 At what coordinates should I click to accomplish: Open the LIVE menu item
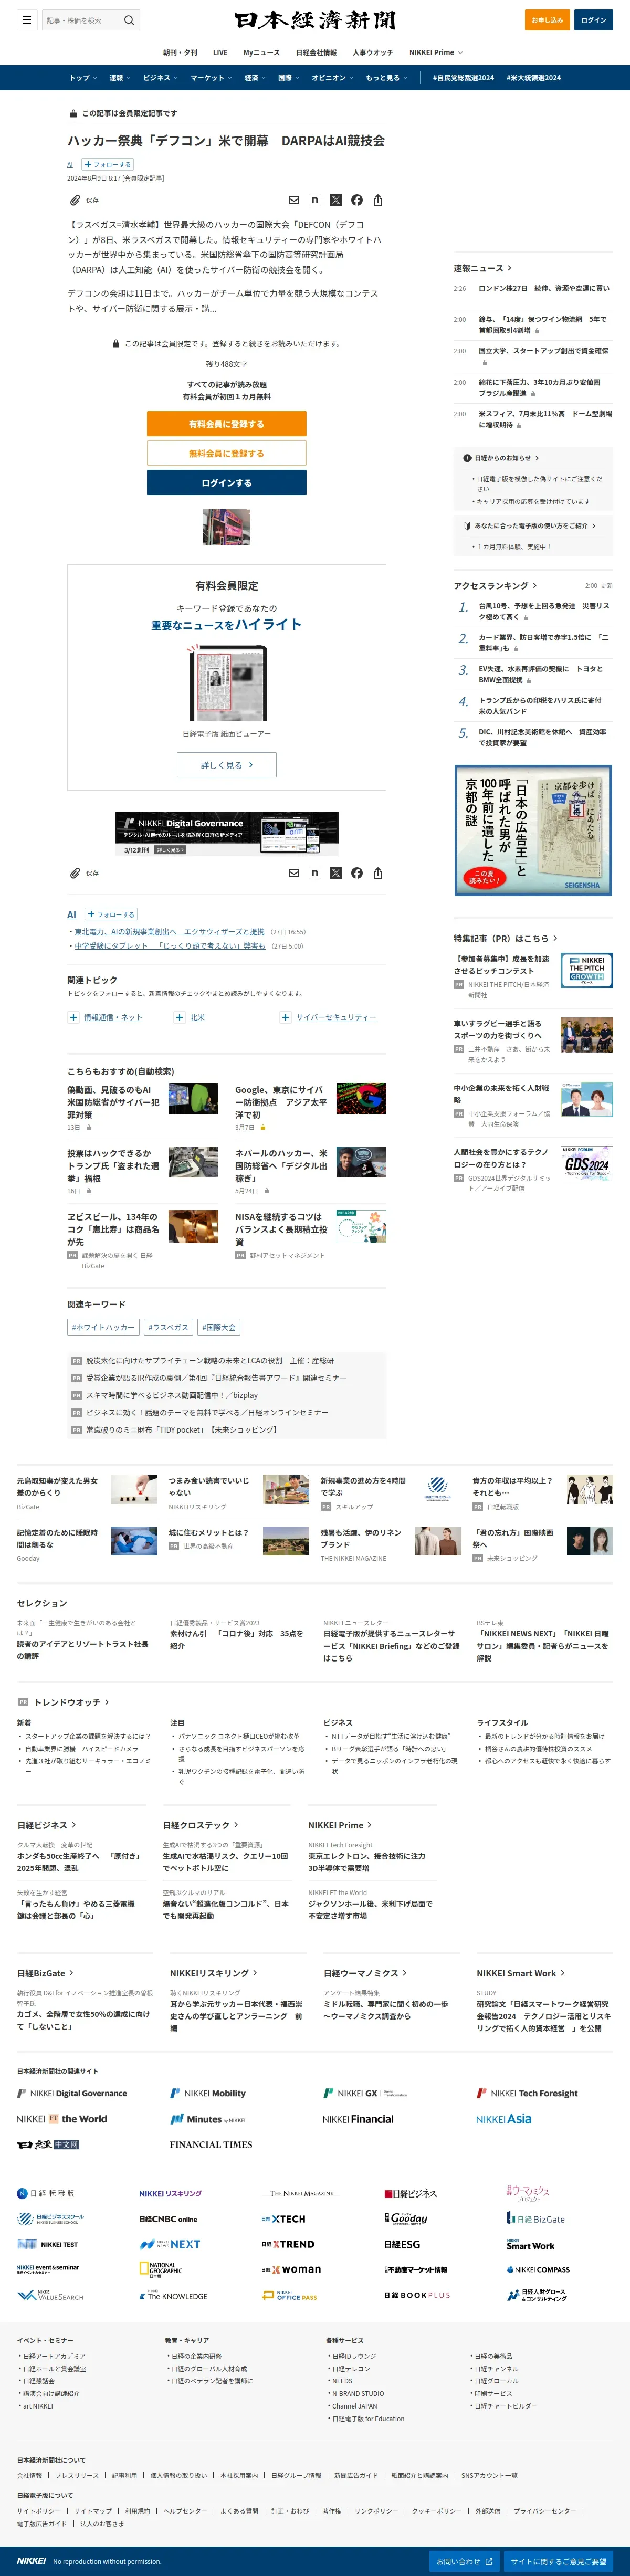pos(220,52)
